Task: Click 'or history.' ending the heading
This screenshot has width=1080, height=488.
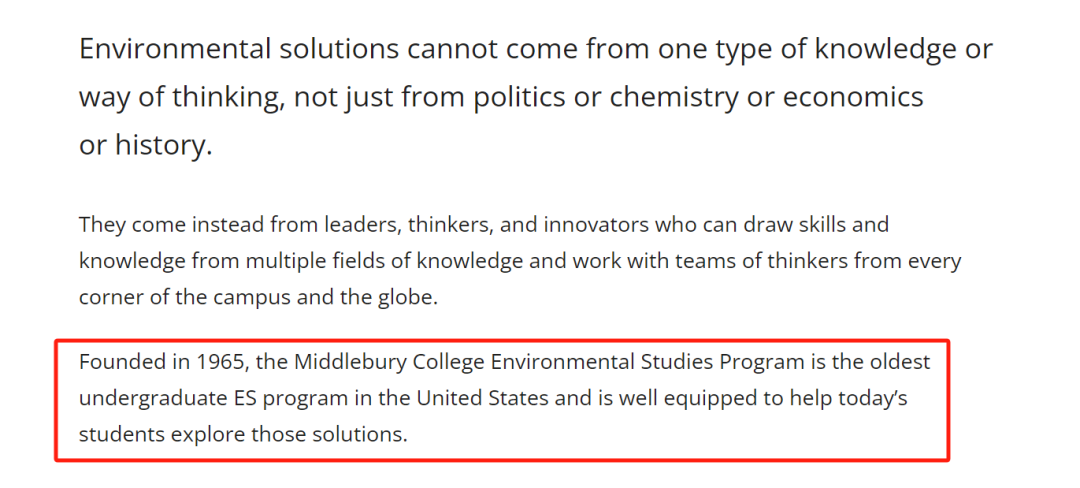Action: click(x=146, y=146)
